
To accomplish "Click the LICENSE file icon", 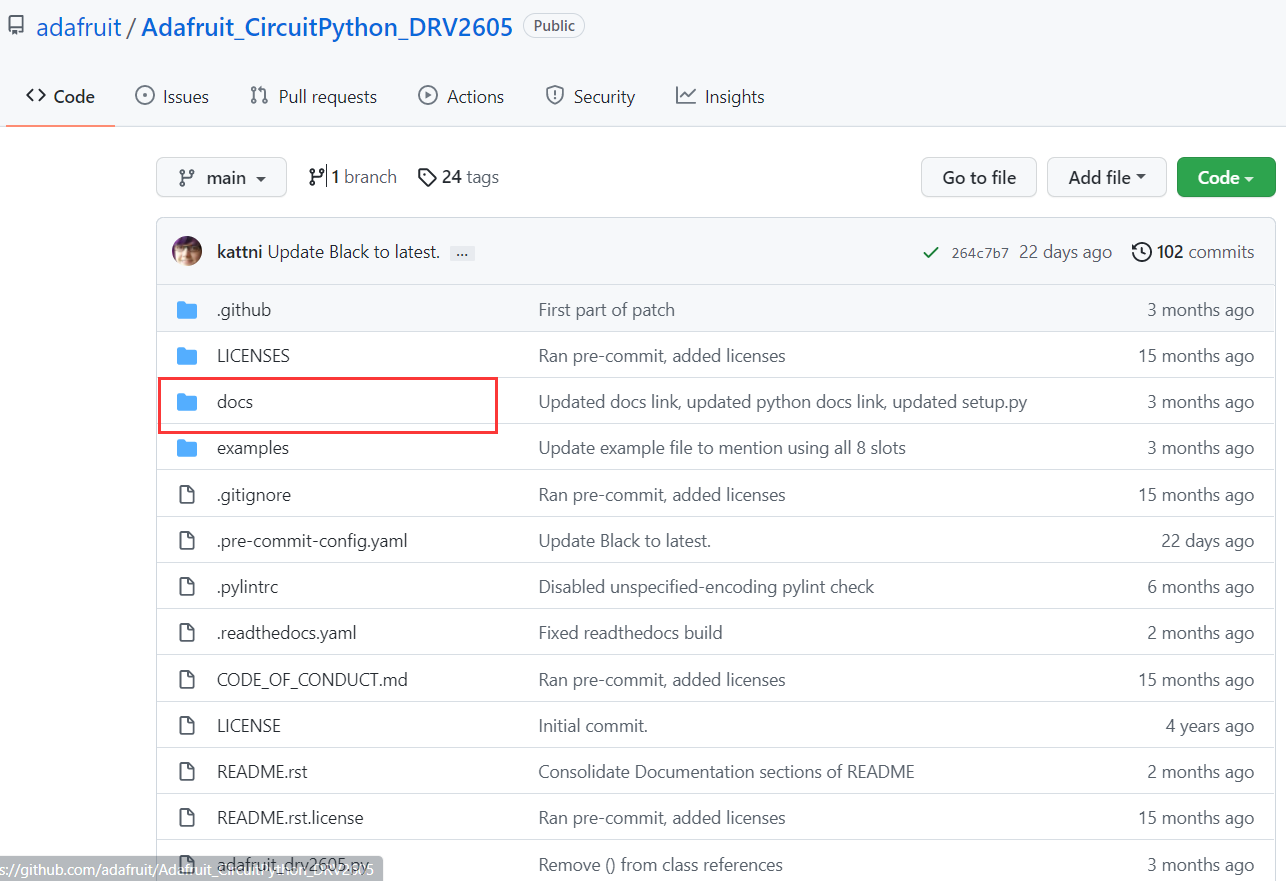I will [x=187, y=726].
